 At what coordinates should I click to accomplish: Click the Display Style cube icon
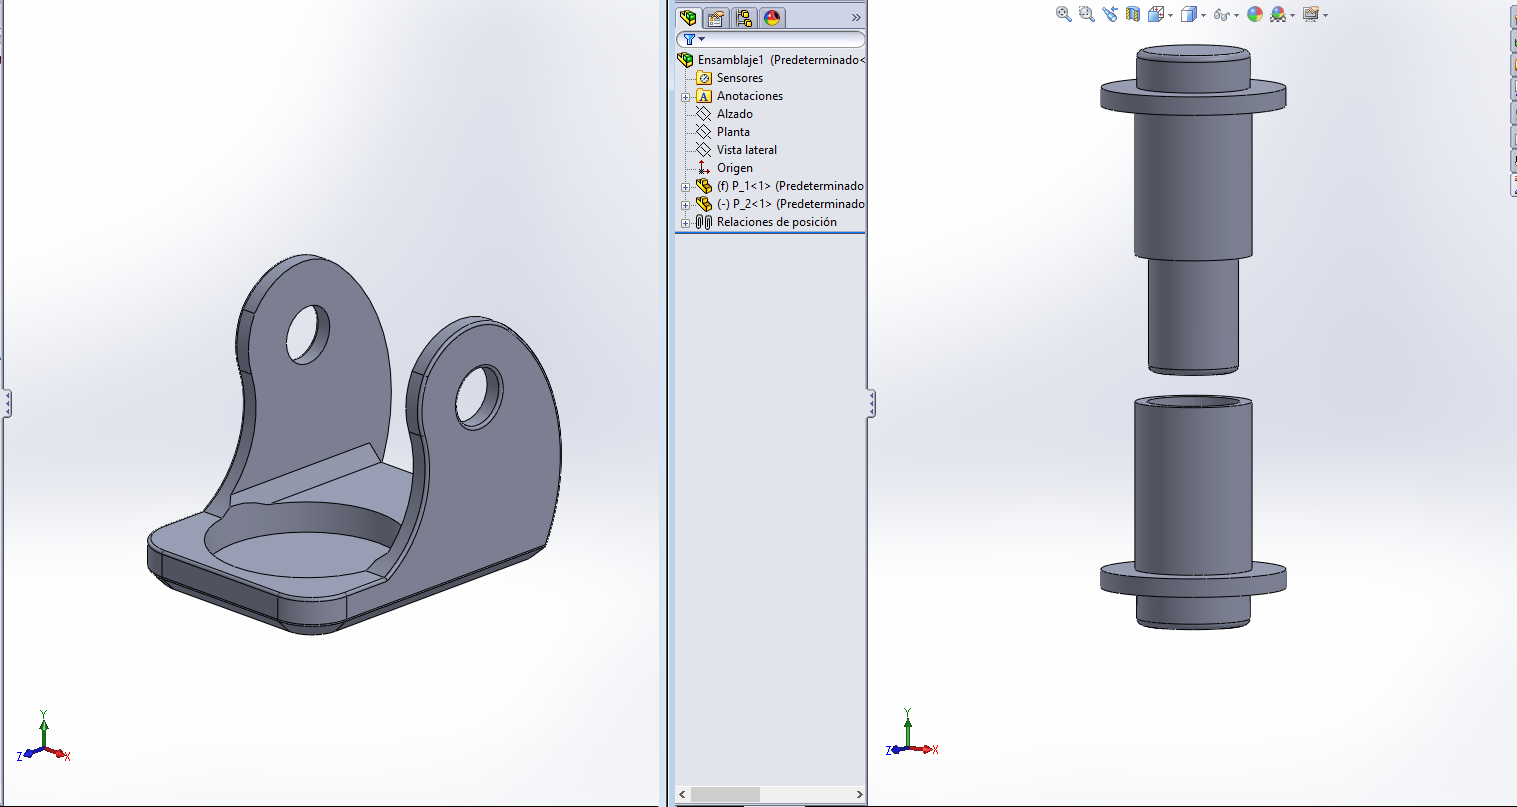1189,14
